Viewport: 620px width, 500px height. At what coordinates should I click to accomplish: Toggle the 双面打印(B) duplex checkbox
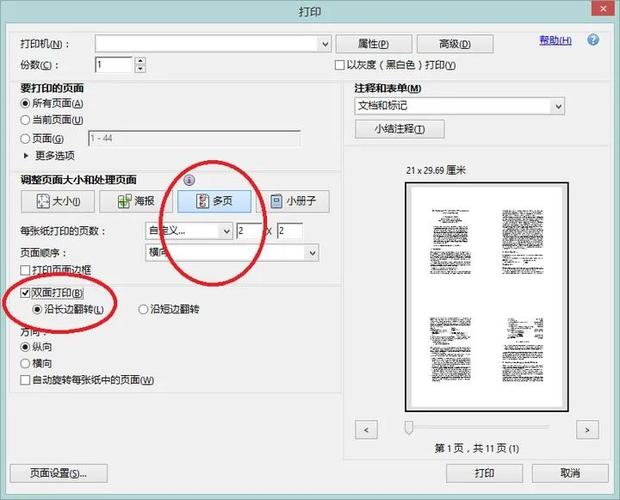click(25, 293)
